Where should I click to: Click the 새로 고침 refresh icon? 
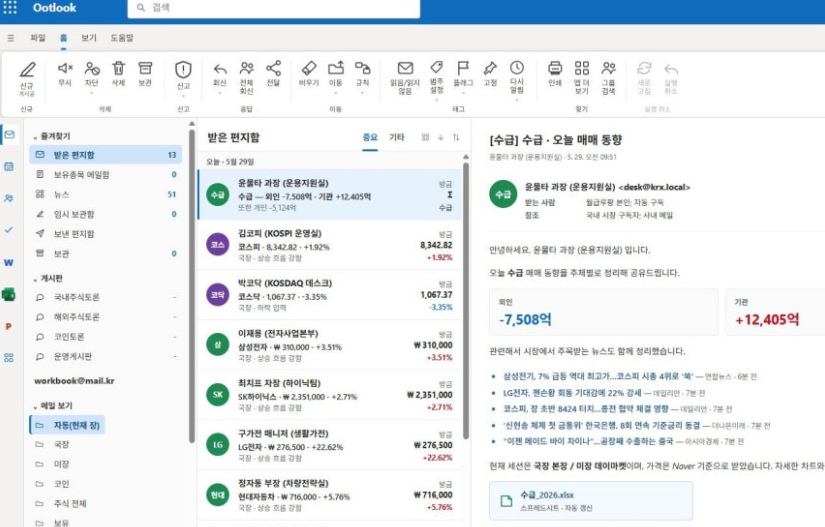point(644,68)
